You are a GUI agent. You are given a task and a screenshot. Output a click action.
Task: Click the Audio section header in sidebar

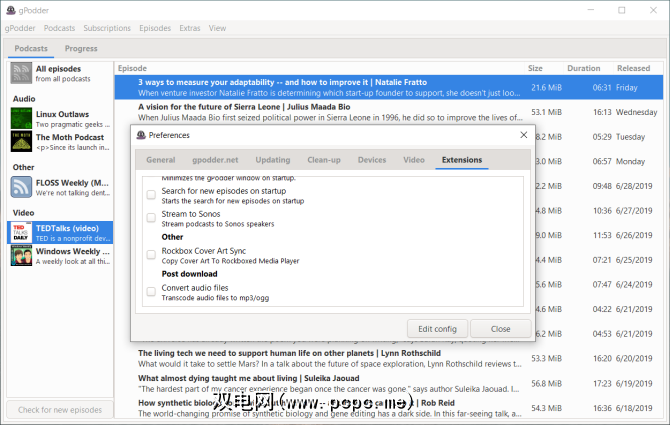[x=24, y=99]
